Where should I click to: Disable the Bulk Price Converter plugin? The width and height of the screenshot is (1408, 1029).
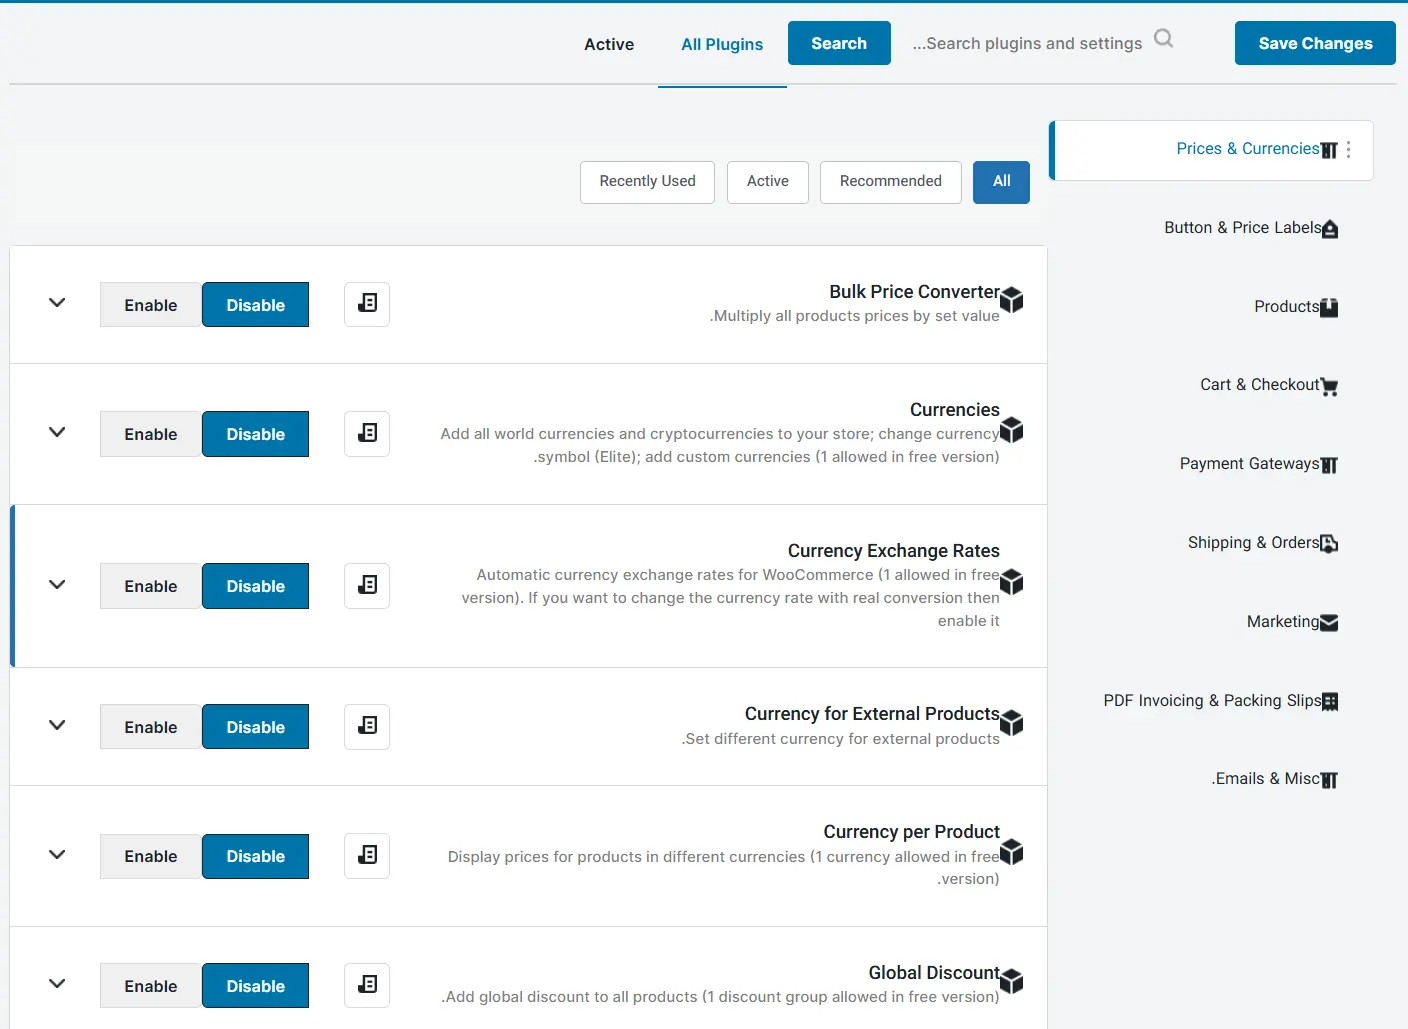tap(255, 305)
